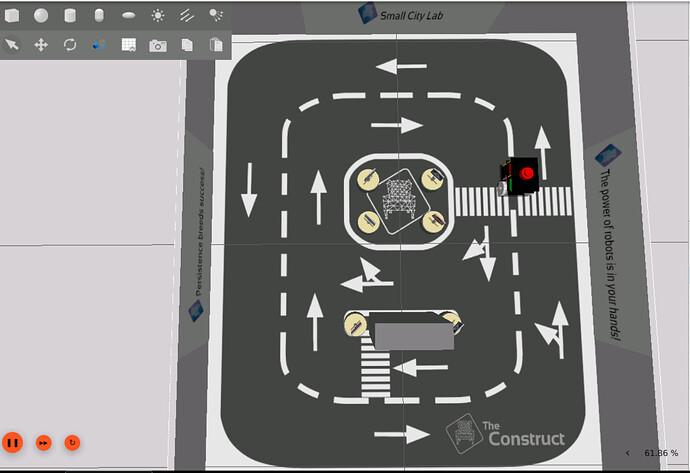The image size is (690, 473).
Task: Add a directional light (parallel lines icon)
Action: click(x=187, y=15)
